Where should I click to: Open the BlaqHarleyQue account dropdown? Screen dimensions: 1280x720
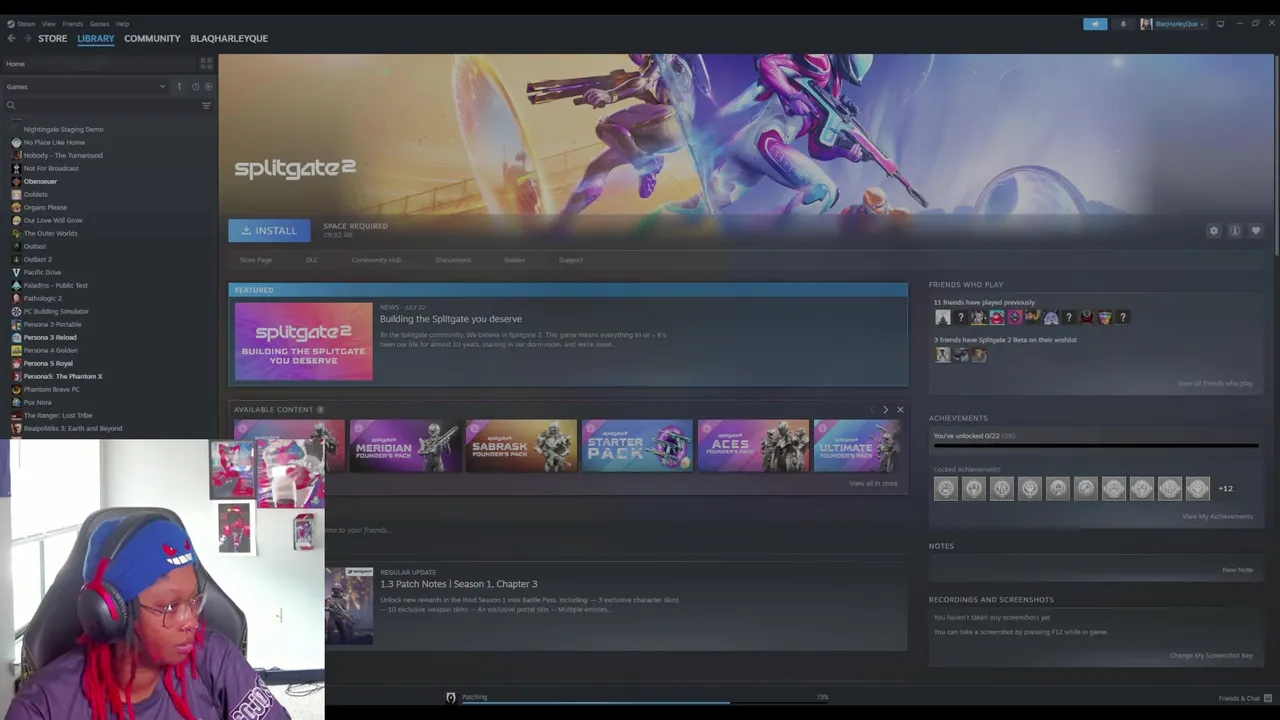[1172, 24]
